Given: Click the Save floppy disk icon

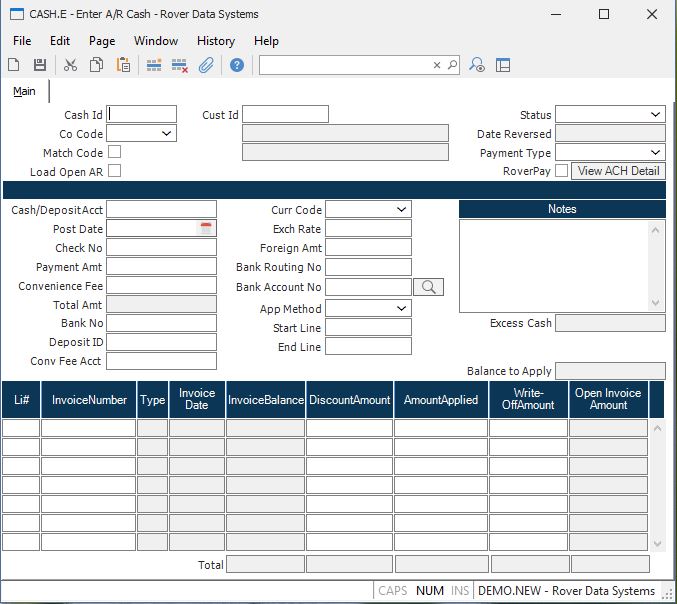Looking at the screenshot, I should 40,65.
